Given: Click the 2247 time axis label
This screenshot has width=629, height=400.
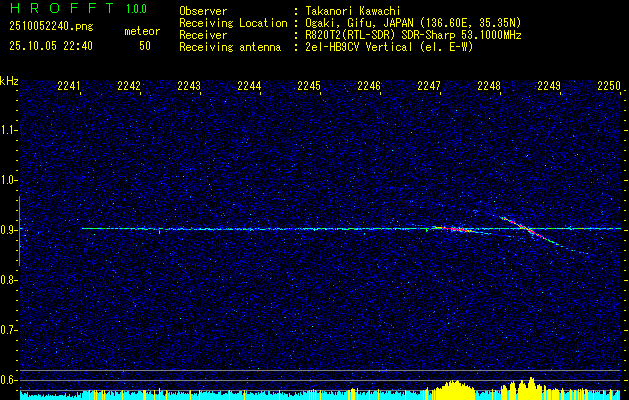Looking at the screenshot, I should click(x=429, y=86).
